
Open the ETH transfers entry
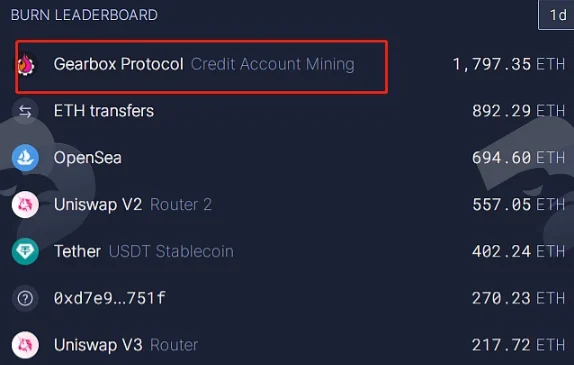(x=104, y=111)
